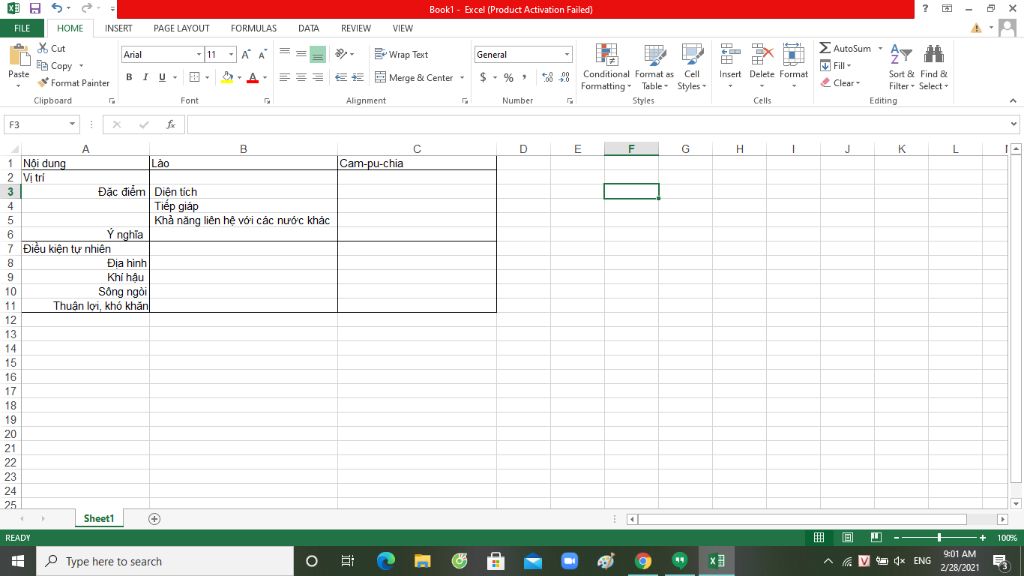Apply fill color bucket icon
The image size is (1024, 576).
tap(227, 77)
